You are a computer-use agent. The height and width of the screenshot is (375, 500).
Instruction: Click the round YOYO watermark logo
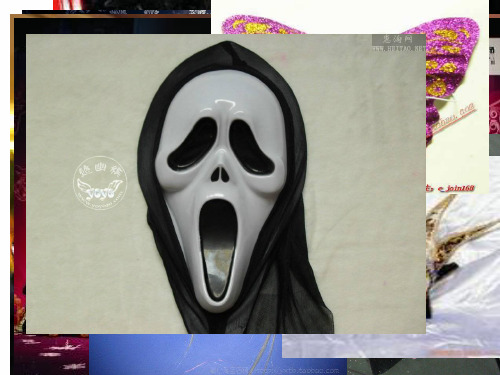pos(100,183)
